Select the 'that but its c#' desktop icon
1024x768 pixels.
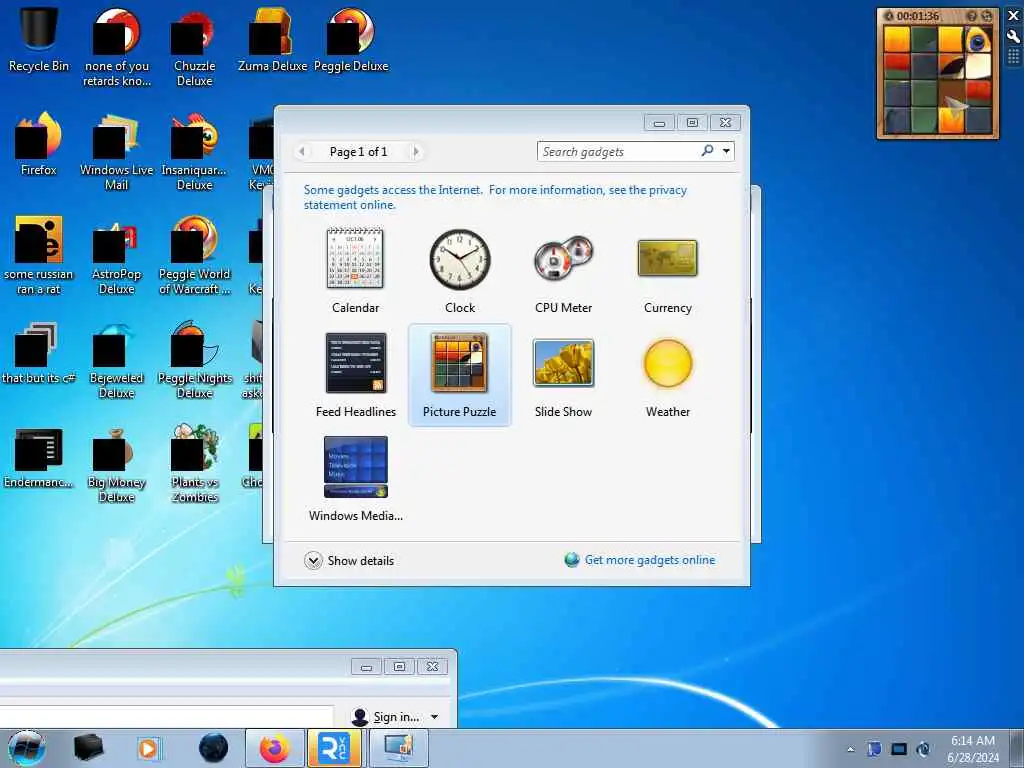pyautogui.click(x=39, y=353)
